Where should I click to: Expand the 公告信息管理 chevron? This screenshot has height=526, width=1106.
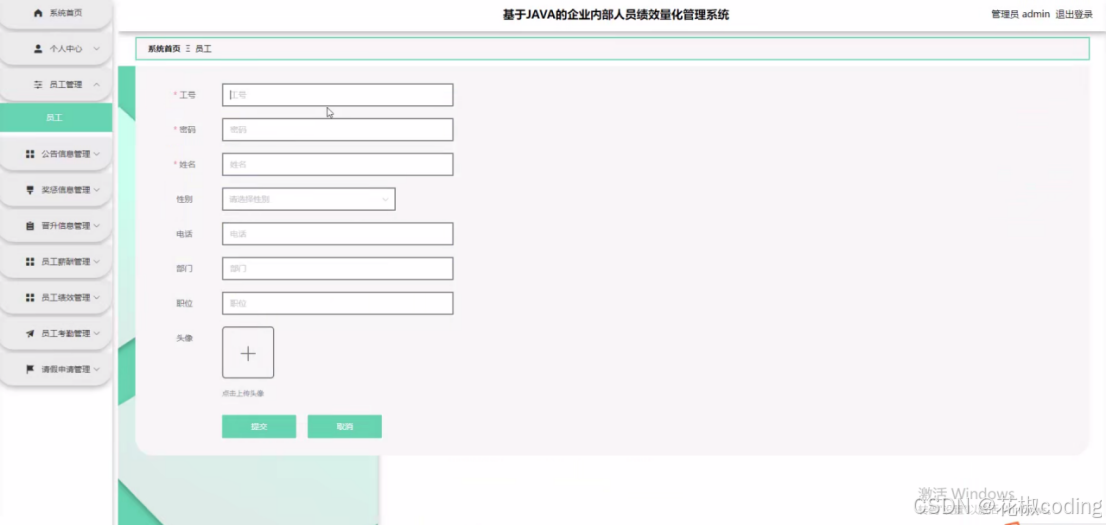tap(97, 154)
